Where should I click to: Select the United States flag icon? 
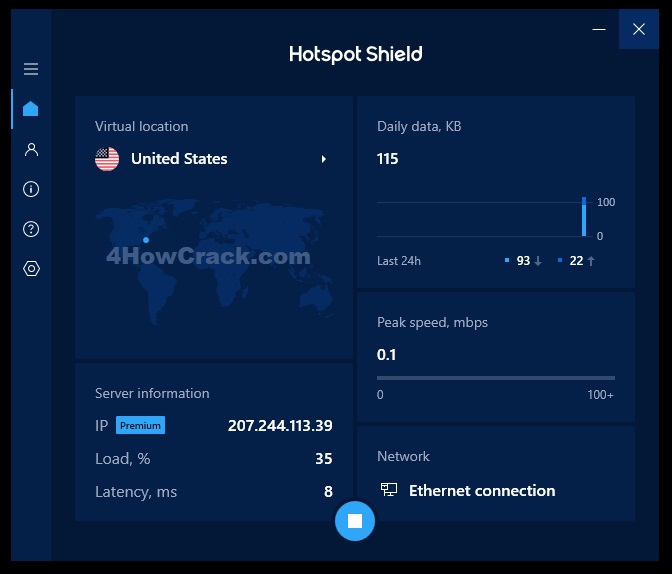(x=107, y=159)
